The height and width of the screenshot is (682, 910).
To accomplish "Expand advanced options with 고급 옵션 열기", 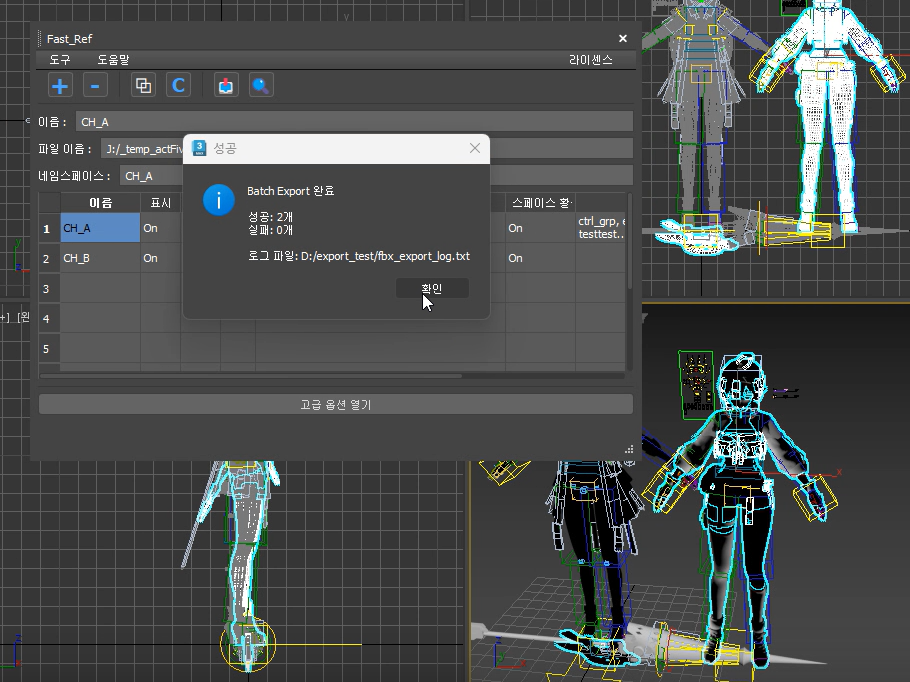I will pos(335,405).
